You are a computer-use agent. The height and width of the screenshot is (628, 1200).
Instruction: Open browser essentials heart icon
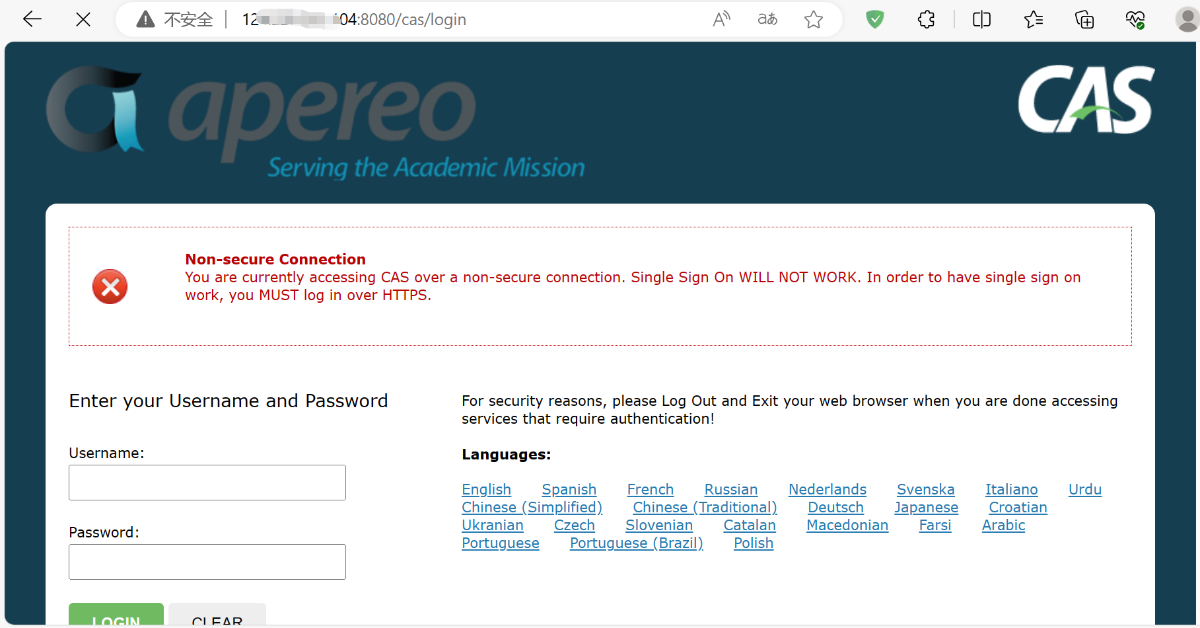click(x=1135, y=19)
